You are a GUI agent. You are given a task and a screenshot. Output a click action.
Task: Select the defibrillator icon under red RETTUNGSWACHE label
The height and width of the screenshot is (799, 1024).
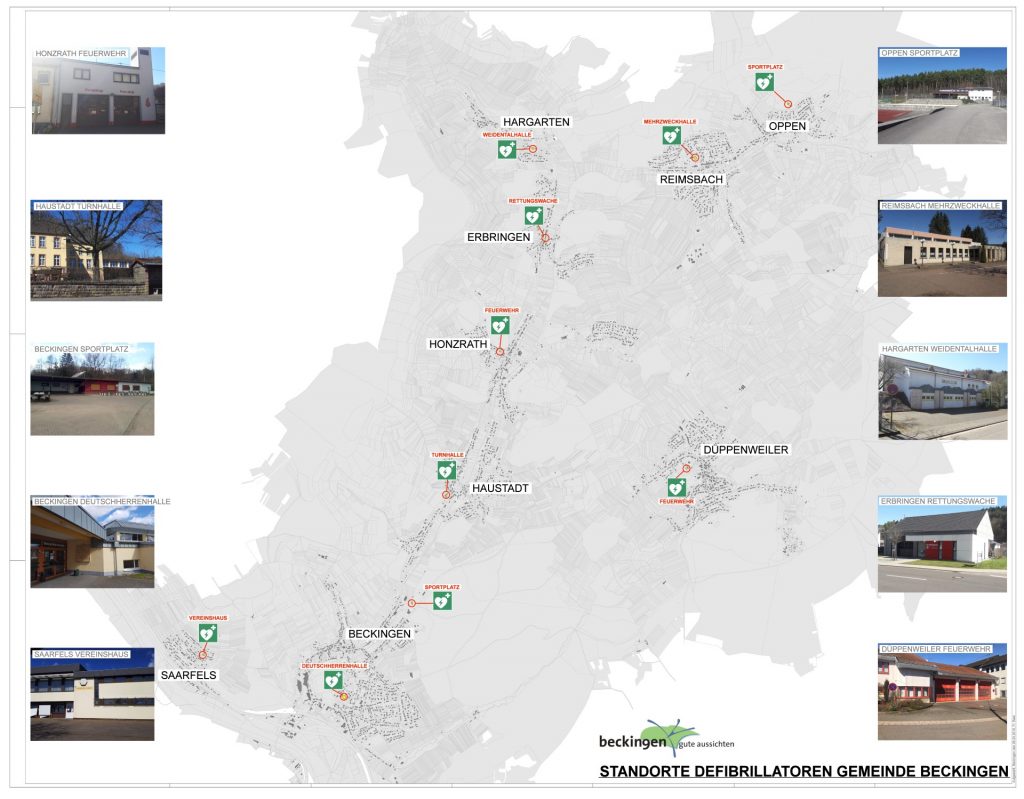point(534,216)
